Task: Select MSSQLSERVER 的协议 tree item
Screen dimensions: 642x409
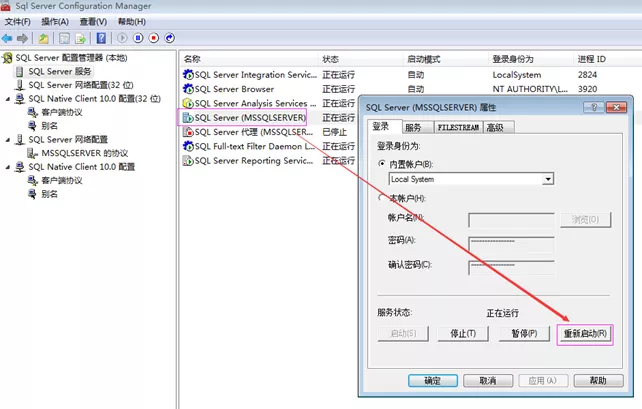Action: pyautogui.click(x=84, y=153)
